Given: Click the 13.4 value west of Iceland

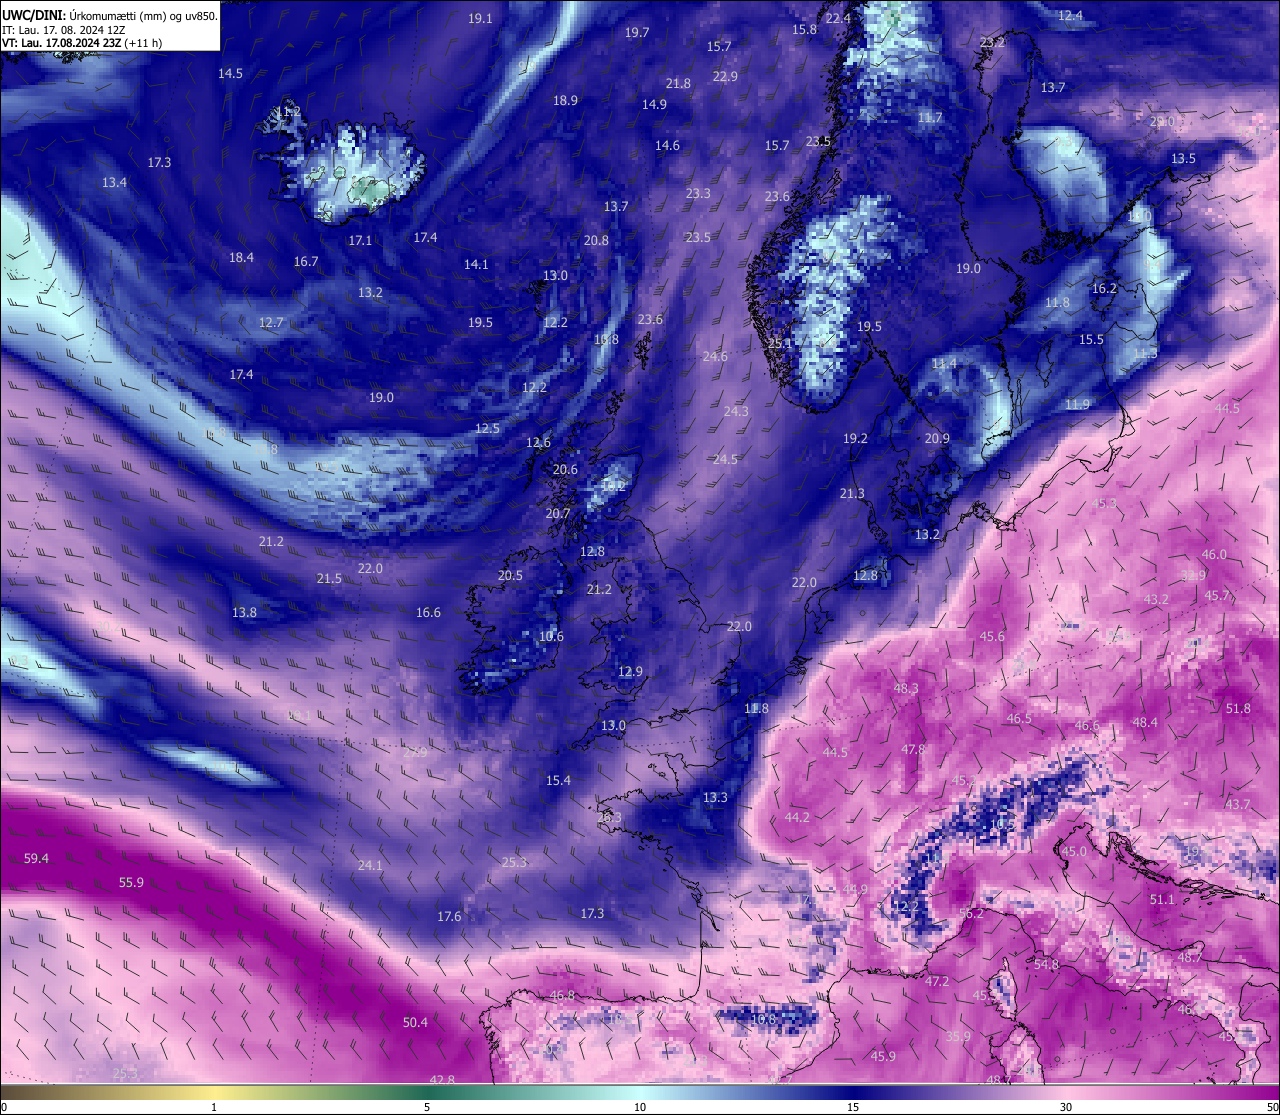Looking at the screenshot, I should pyautogui.click(x=114, y=183).
